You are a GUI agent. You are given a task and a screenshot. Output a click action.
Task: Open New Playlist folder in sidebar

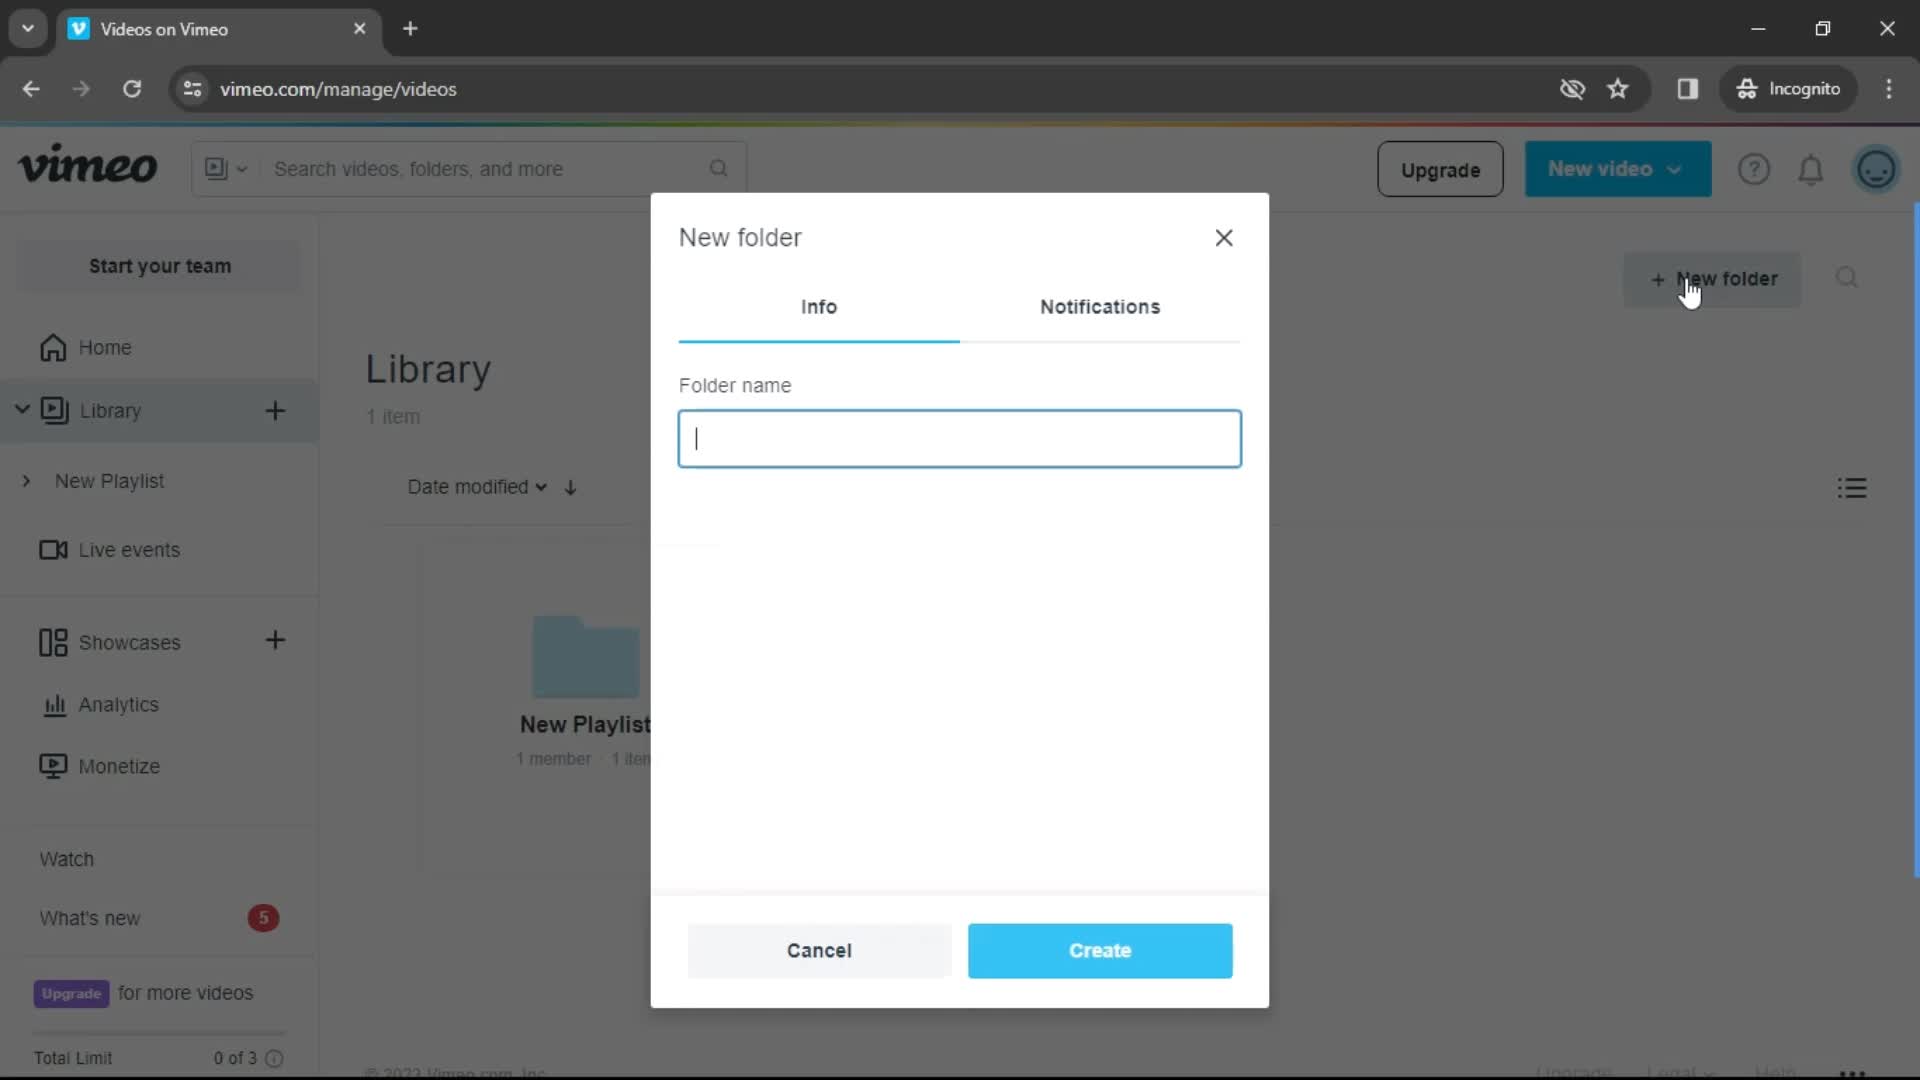[109, 481]
